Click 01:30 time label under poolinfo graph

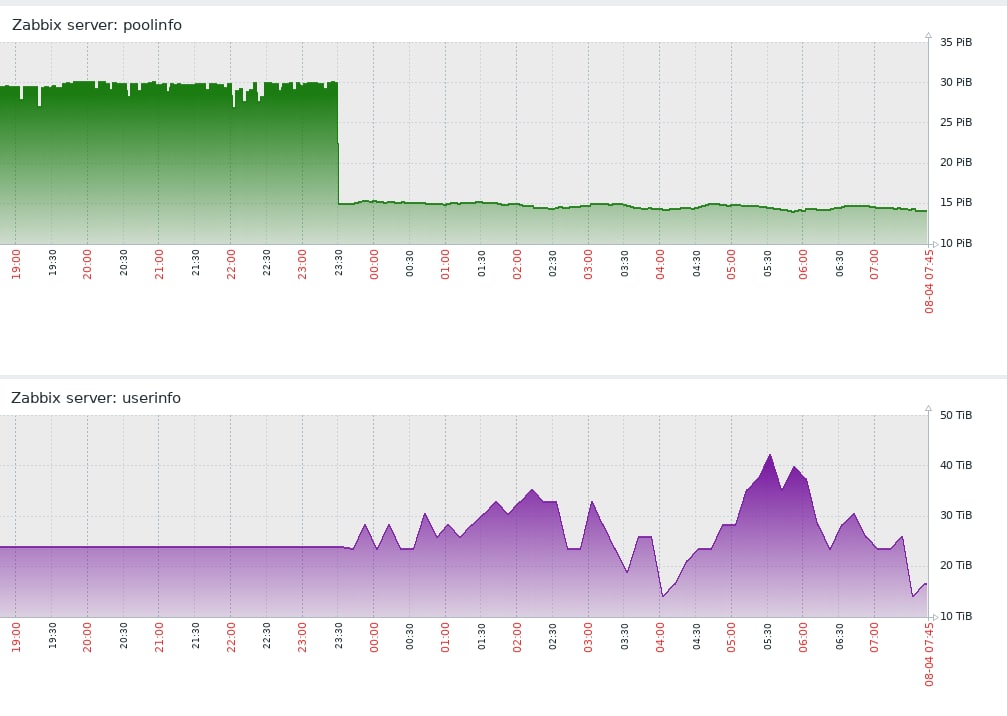pos(482,263)
